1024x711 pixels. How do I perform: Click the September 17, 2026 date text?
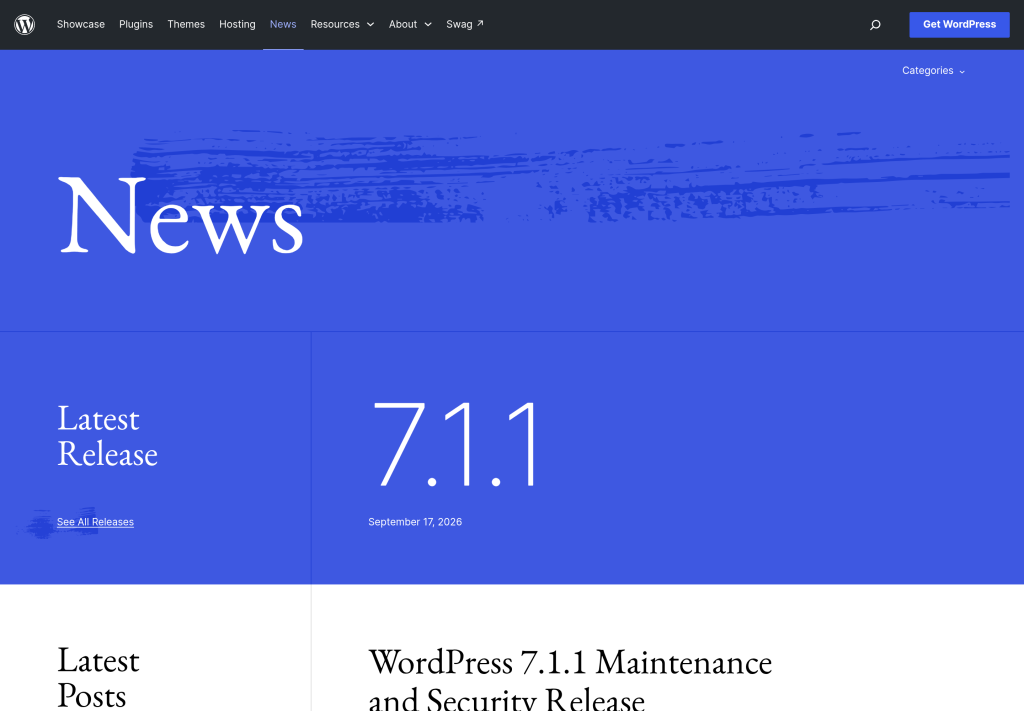pyautogui.click(x=415, y=522)
